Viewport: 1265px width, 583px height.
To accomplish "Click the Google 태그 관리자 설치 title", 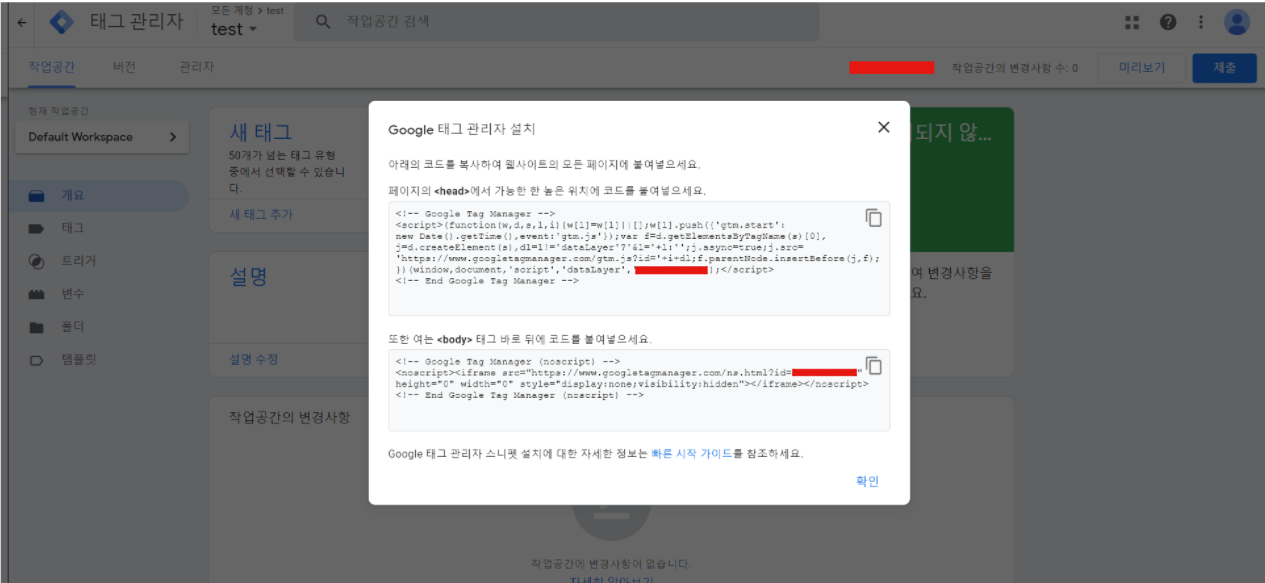I will tap(462, 129).
